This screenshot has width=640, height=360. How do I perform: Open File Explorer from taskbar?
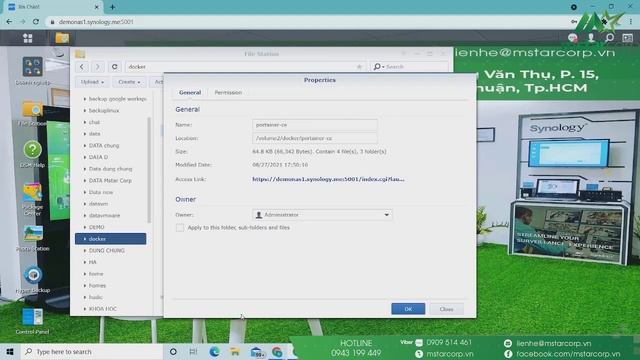point(235,351)
